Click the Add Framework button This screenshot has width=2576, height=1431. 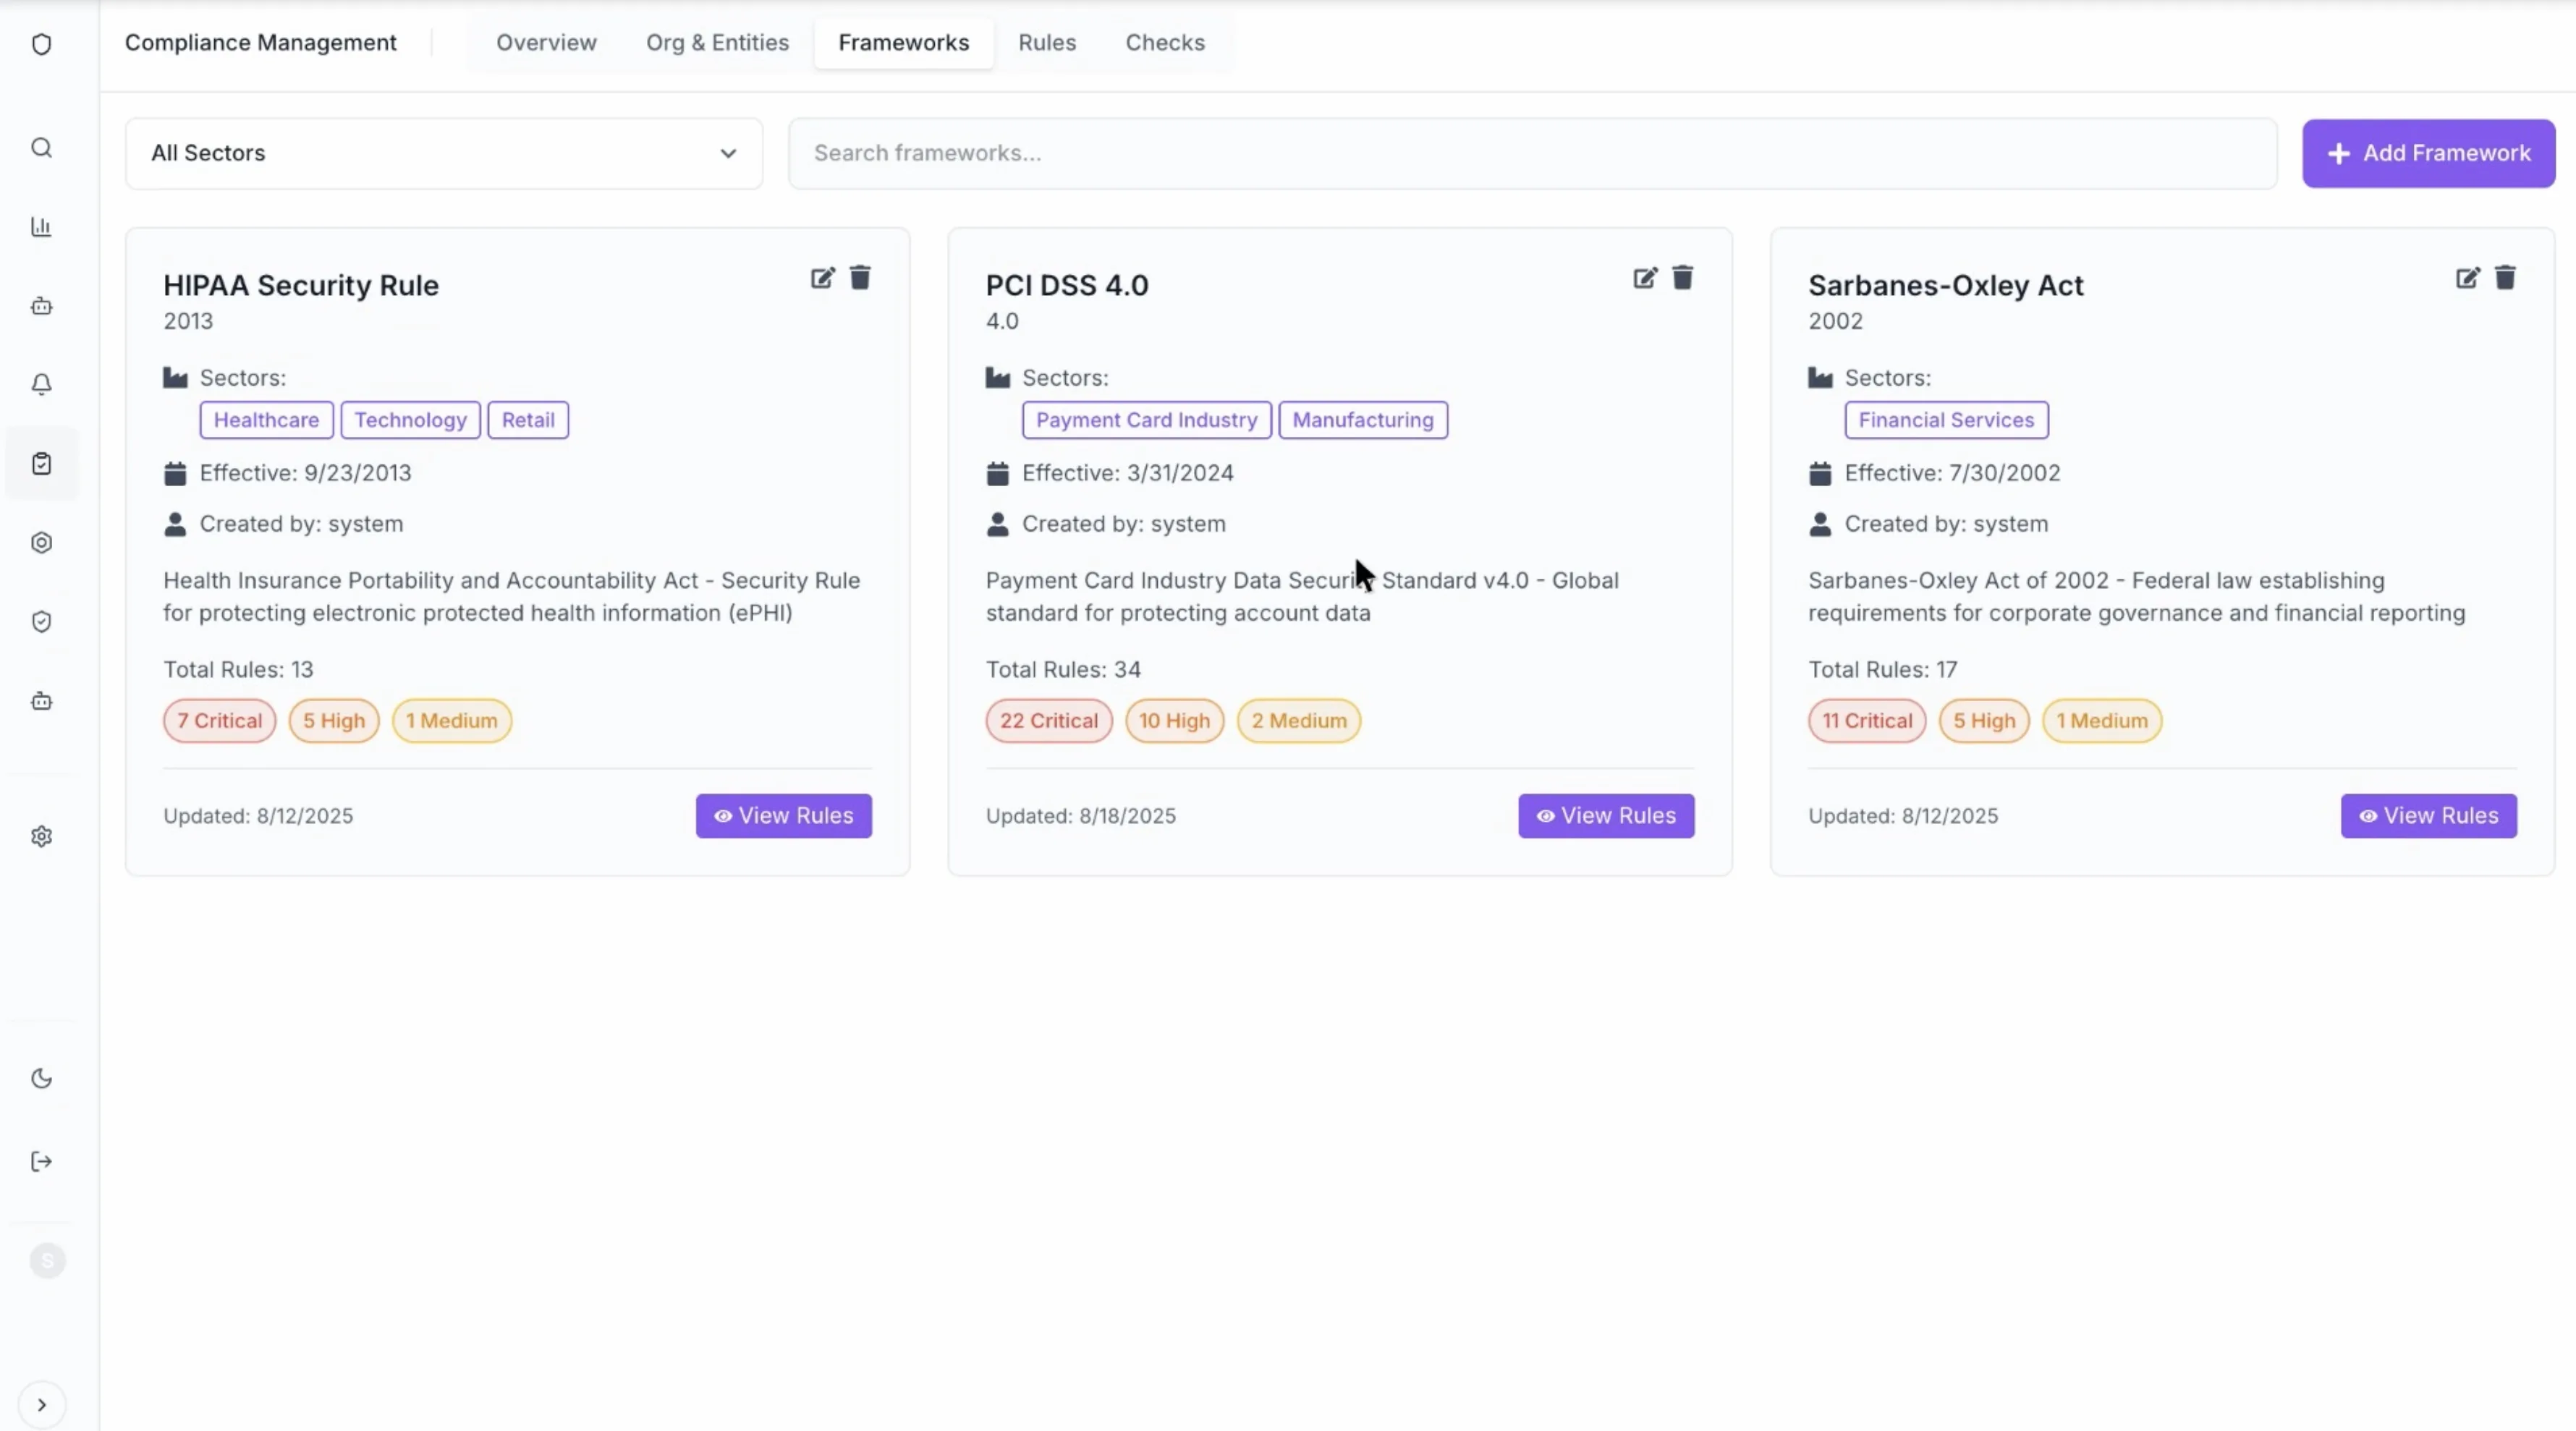[x=2428, y=153]
